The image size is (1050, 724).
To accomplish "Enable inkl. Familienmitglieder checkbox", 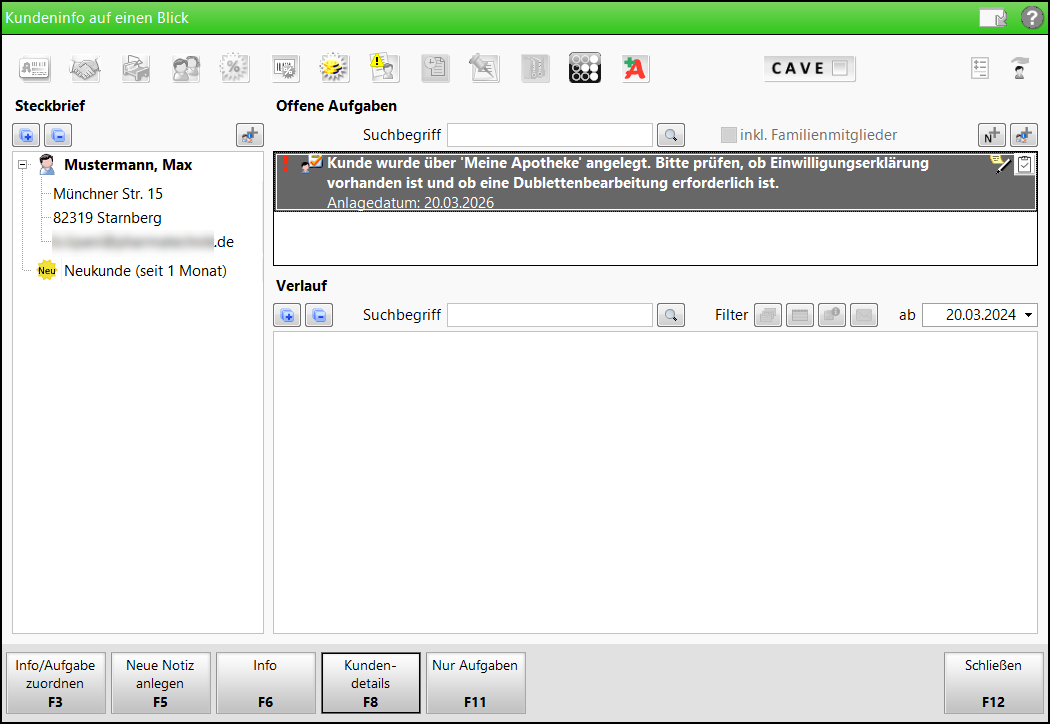I will point(729,135).
